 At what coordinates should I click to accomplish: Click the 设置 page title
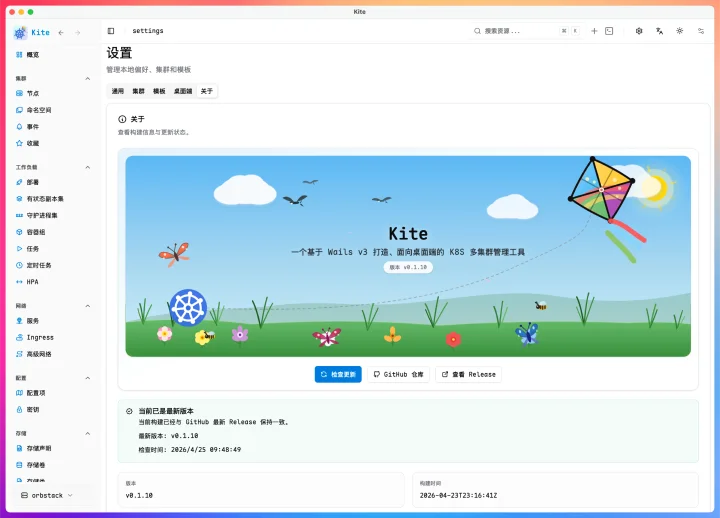coord(119,53)
